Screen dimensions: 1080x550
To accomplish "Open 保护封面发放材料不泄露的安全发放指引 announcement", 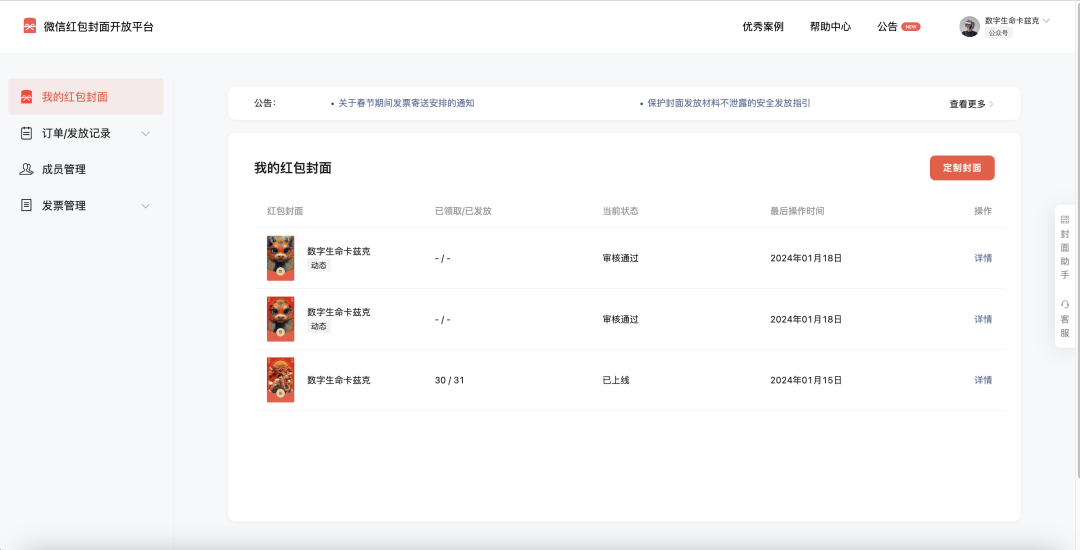I will tap(729, 103).
